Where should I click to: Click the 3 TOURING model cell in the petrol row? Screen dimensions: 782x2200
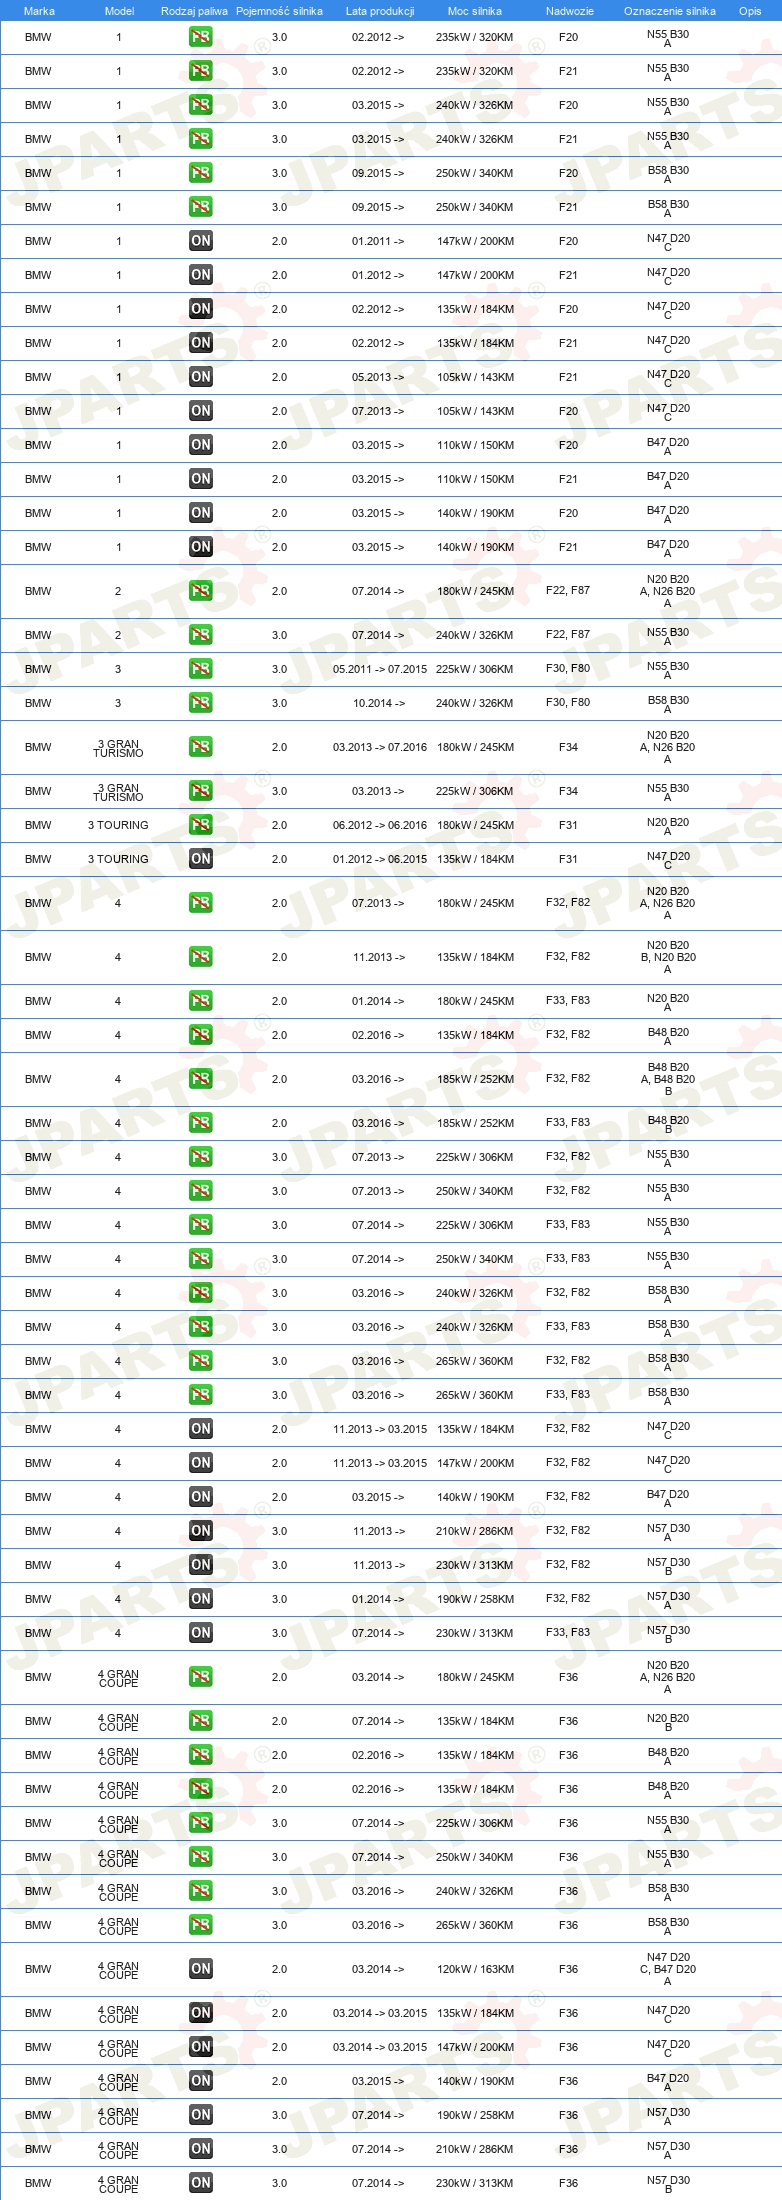[118, 825]
